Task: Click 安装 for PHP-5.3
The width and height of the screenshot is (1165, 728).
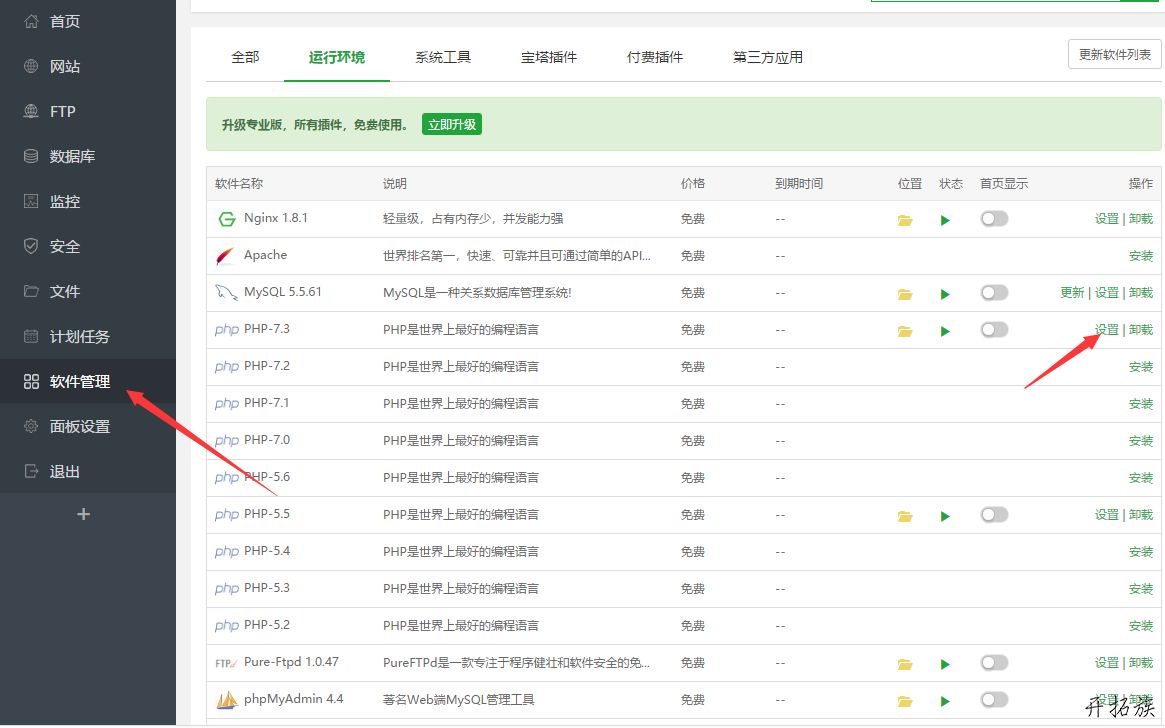Action: [x=1140, y=589]
